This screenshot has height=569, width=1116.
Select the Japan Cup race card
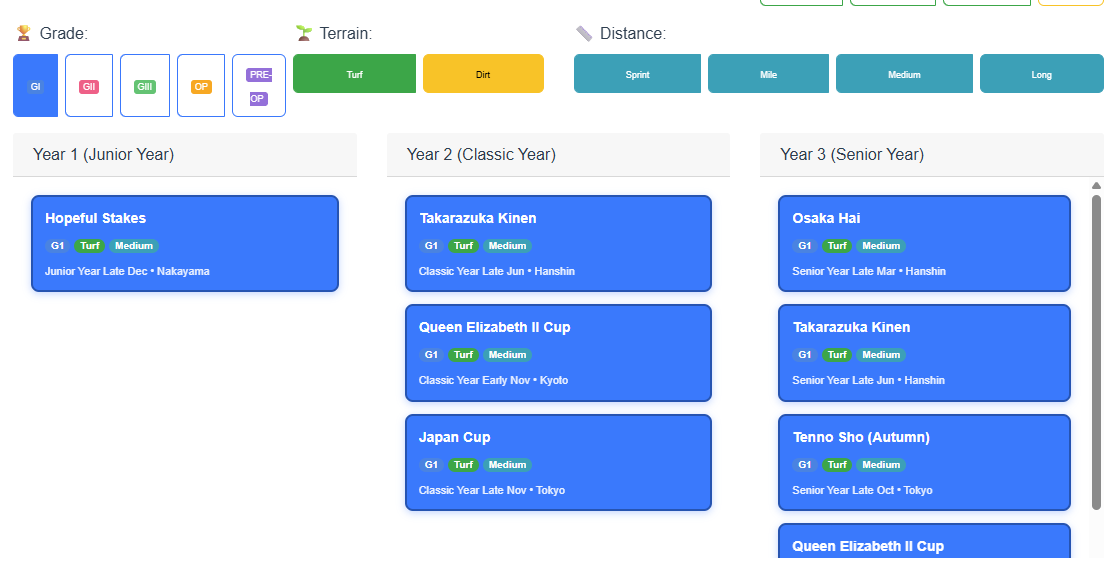559,463
